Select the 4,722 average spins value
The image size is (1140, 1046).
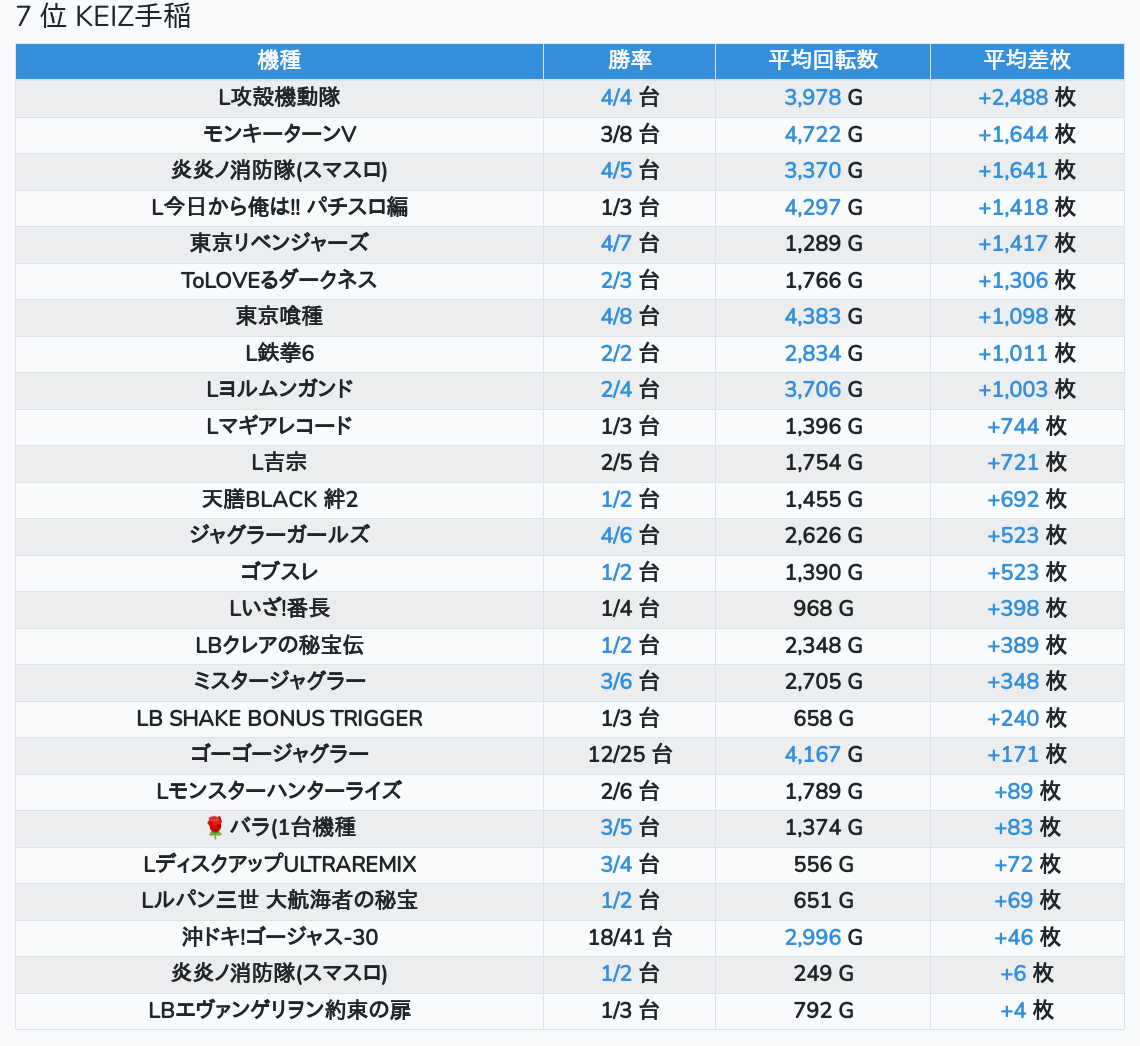[x=812, y=134]
